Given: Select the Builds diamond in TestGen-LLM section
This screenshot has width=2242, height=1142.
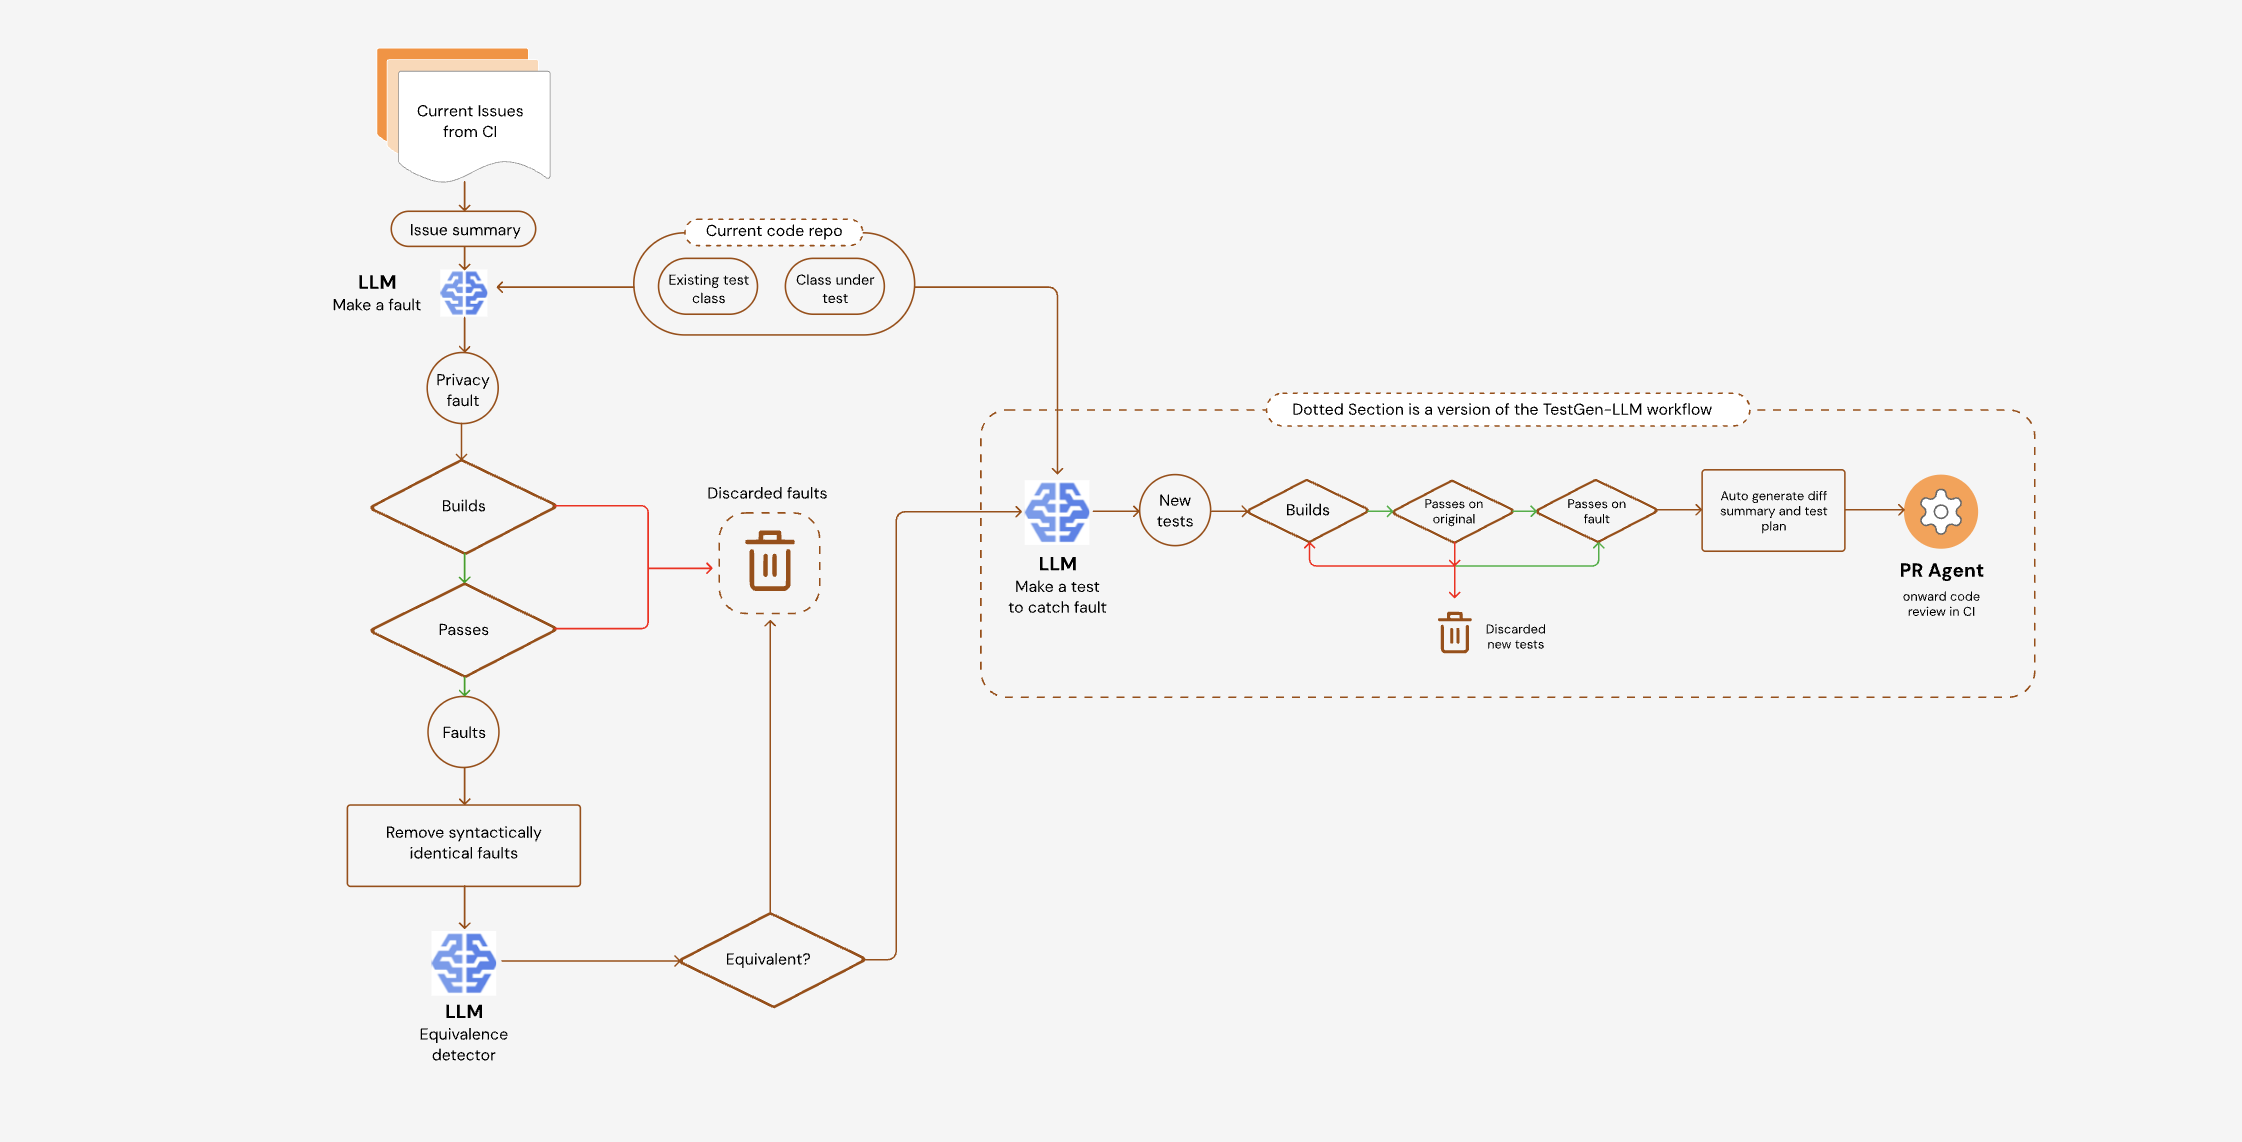Looking at the screenshot, I should pos(1307,510).
